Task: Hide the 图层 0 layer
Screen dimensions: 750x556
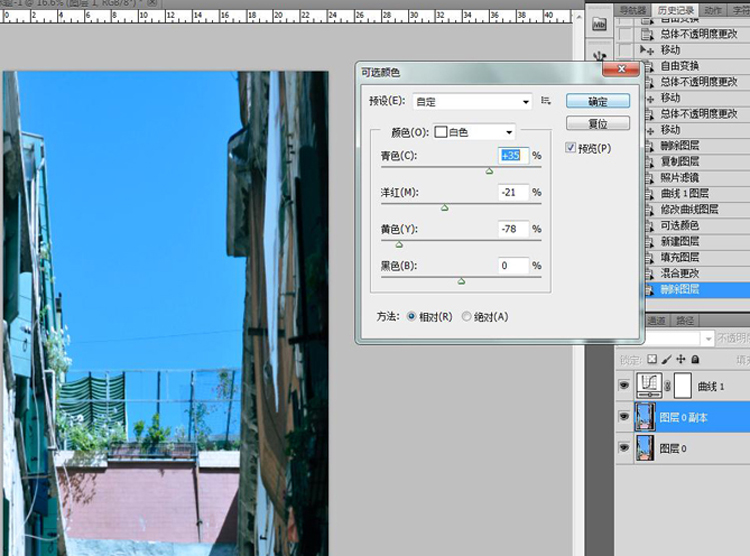Action: click(624, 448)
